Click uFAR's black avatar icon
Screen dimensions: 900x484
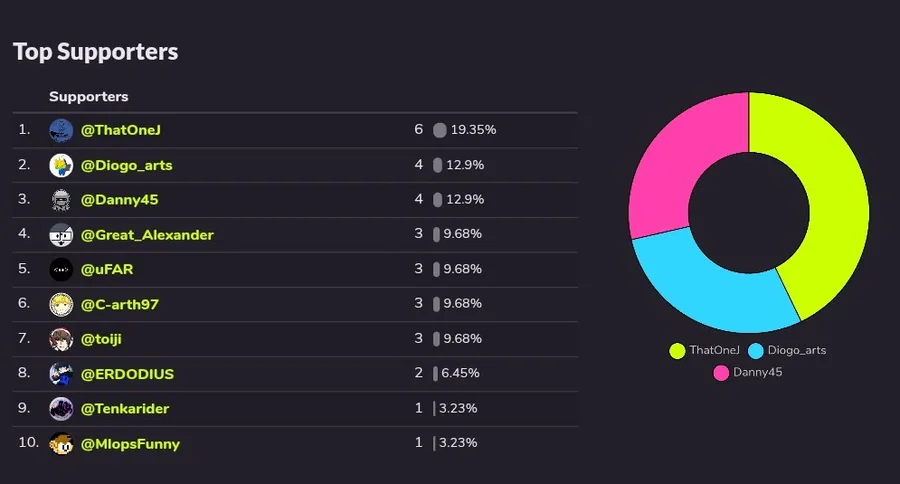pos(61,269)
